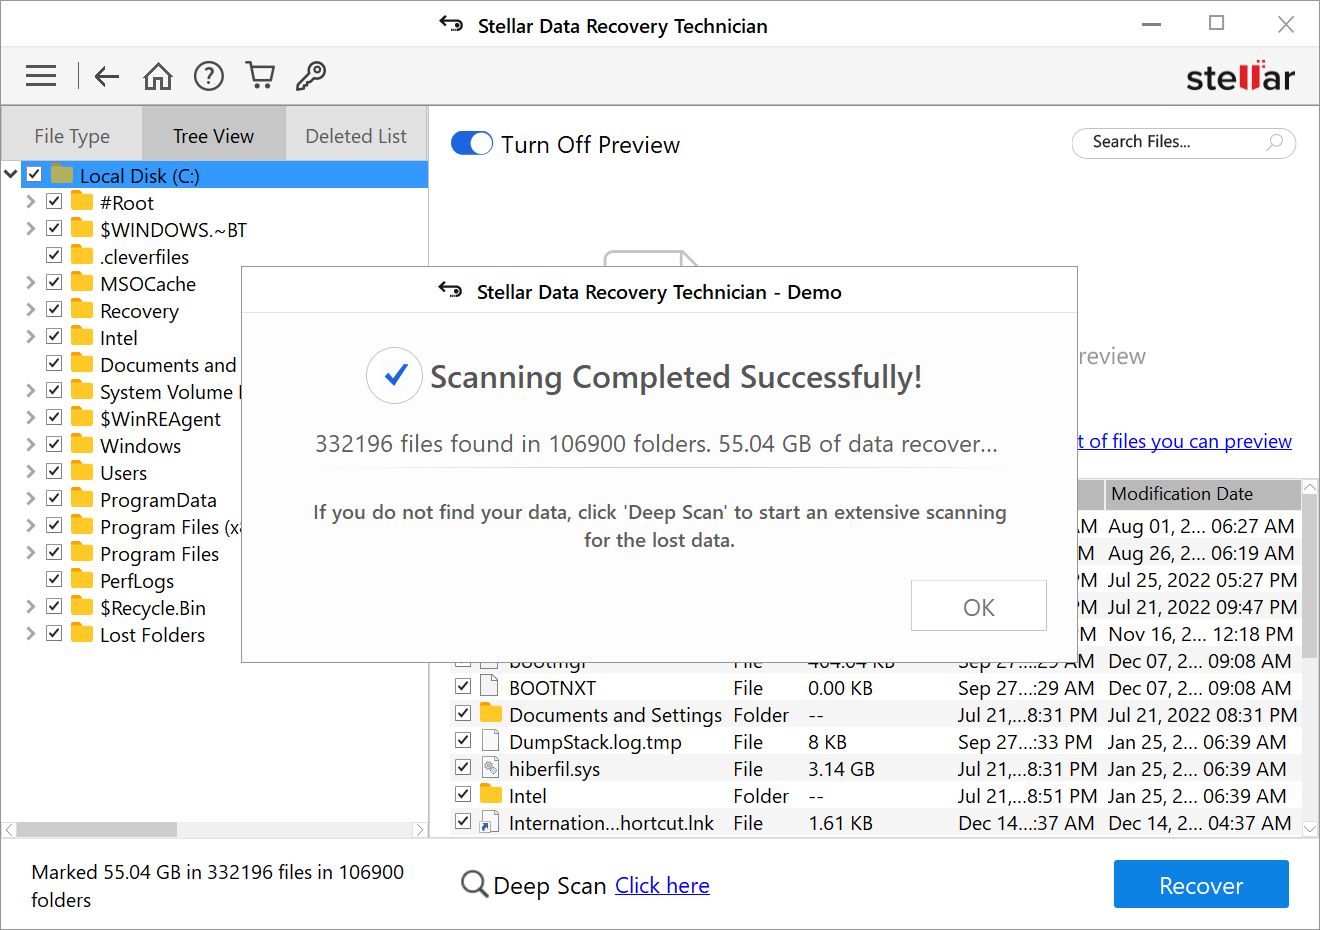The image size is (1320, 930).
Task: Collapse the Local Disk (C:) tree node
Action: click(x=11, y=174)
